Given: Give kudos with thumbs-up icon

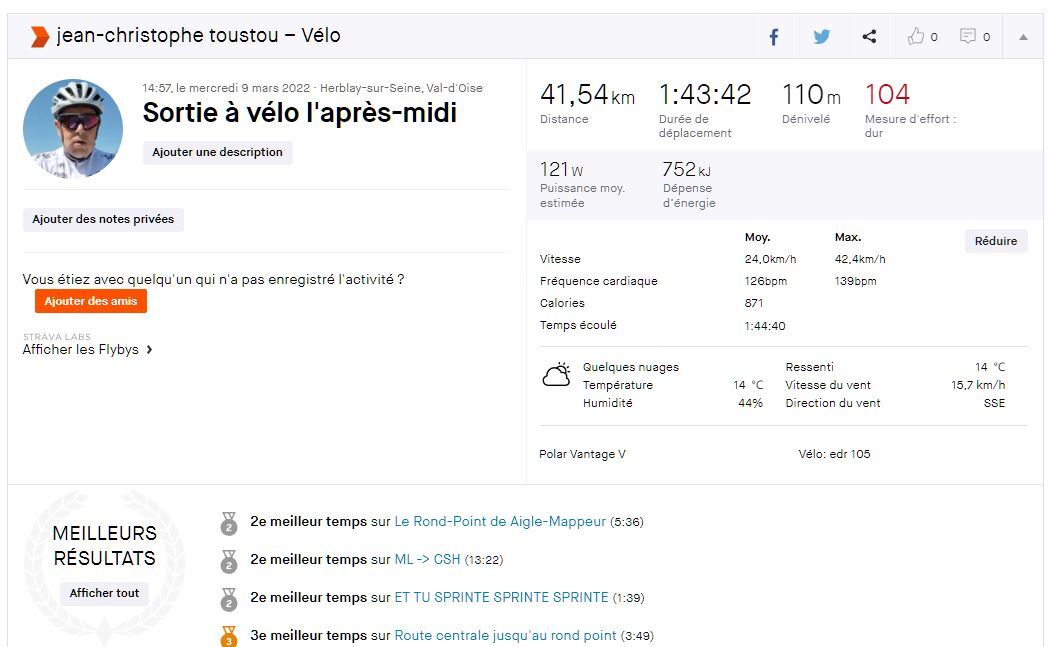Looking at the screenshot, I should 916,37.
